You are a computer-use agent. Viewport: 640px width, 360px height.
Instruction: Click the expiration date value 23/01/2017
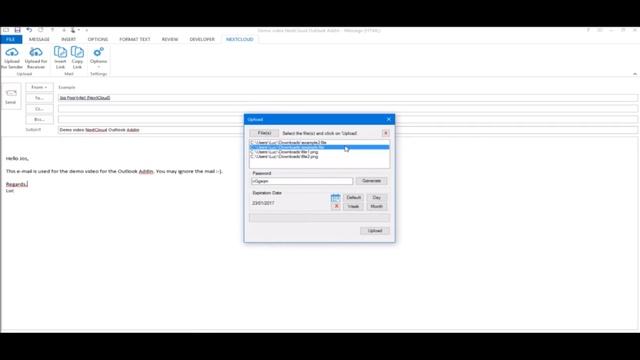[263, 203]
